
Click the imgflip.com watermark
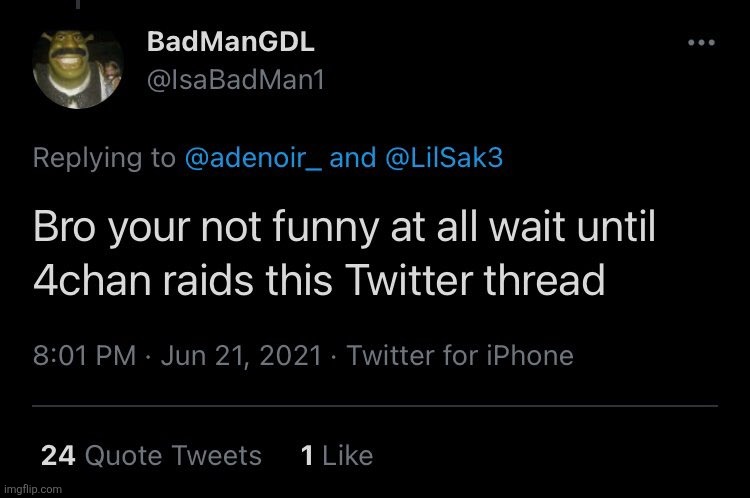32,489
